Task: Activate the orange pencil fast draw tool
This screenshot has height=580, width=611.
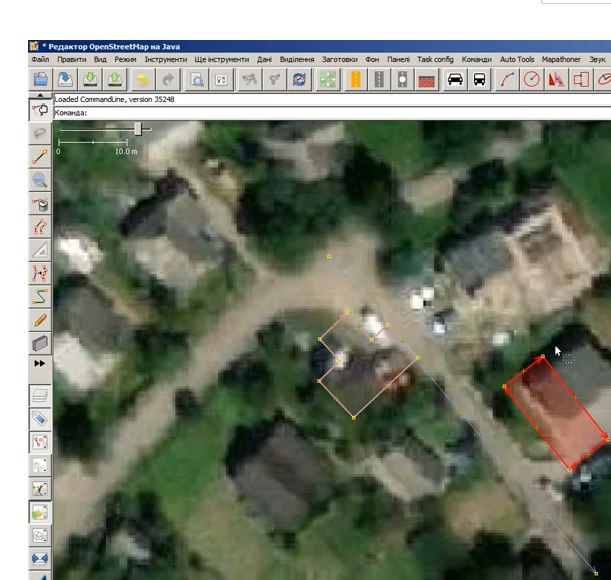Action: [40, 320]
